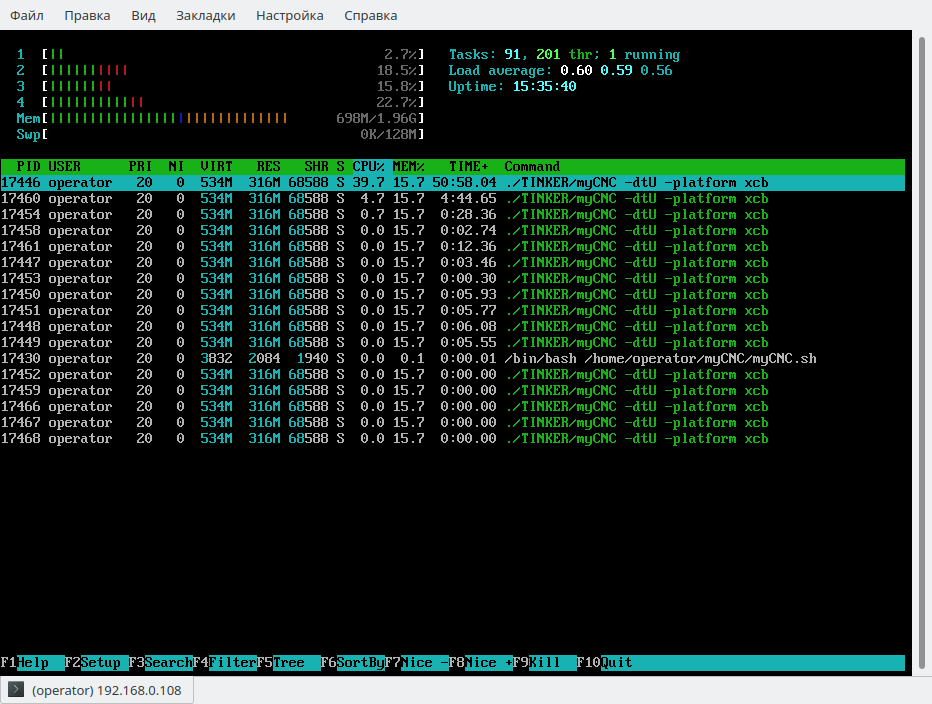
Task: Click the terminal icon on the session tab
Action: point(16,691)
